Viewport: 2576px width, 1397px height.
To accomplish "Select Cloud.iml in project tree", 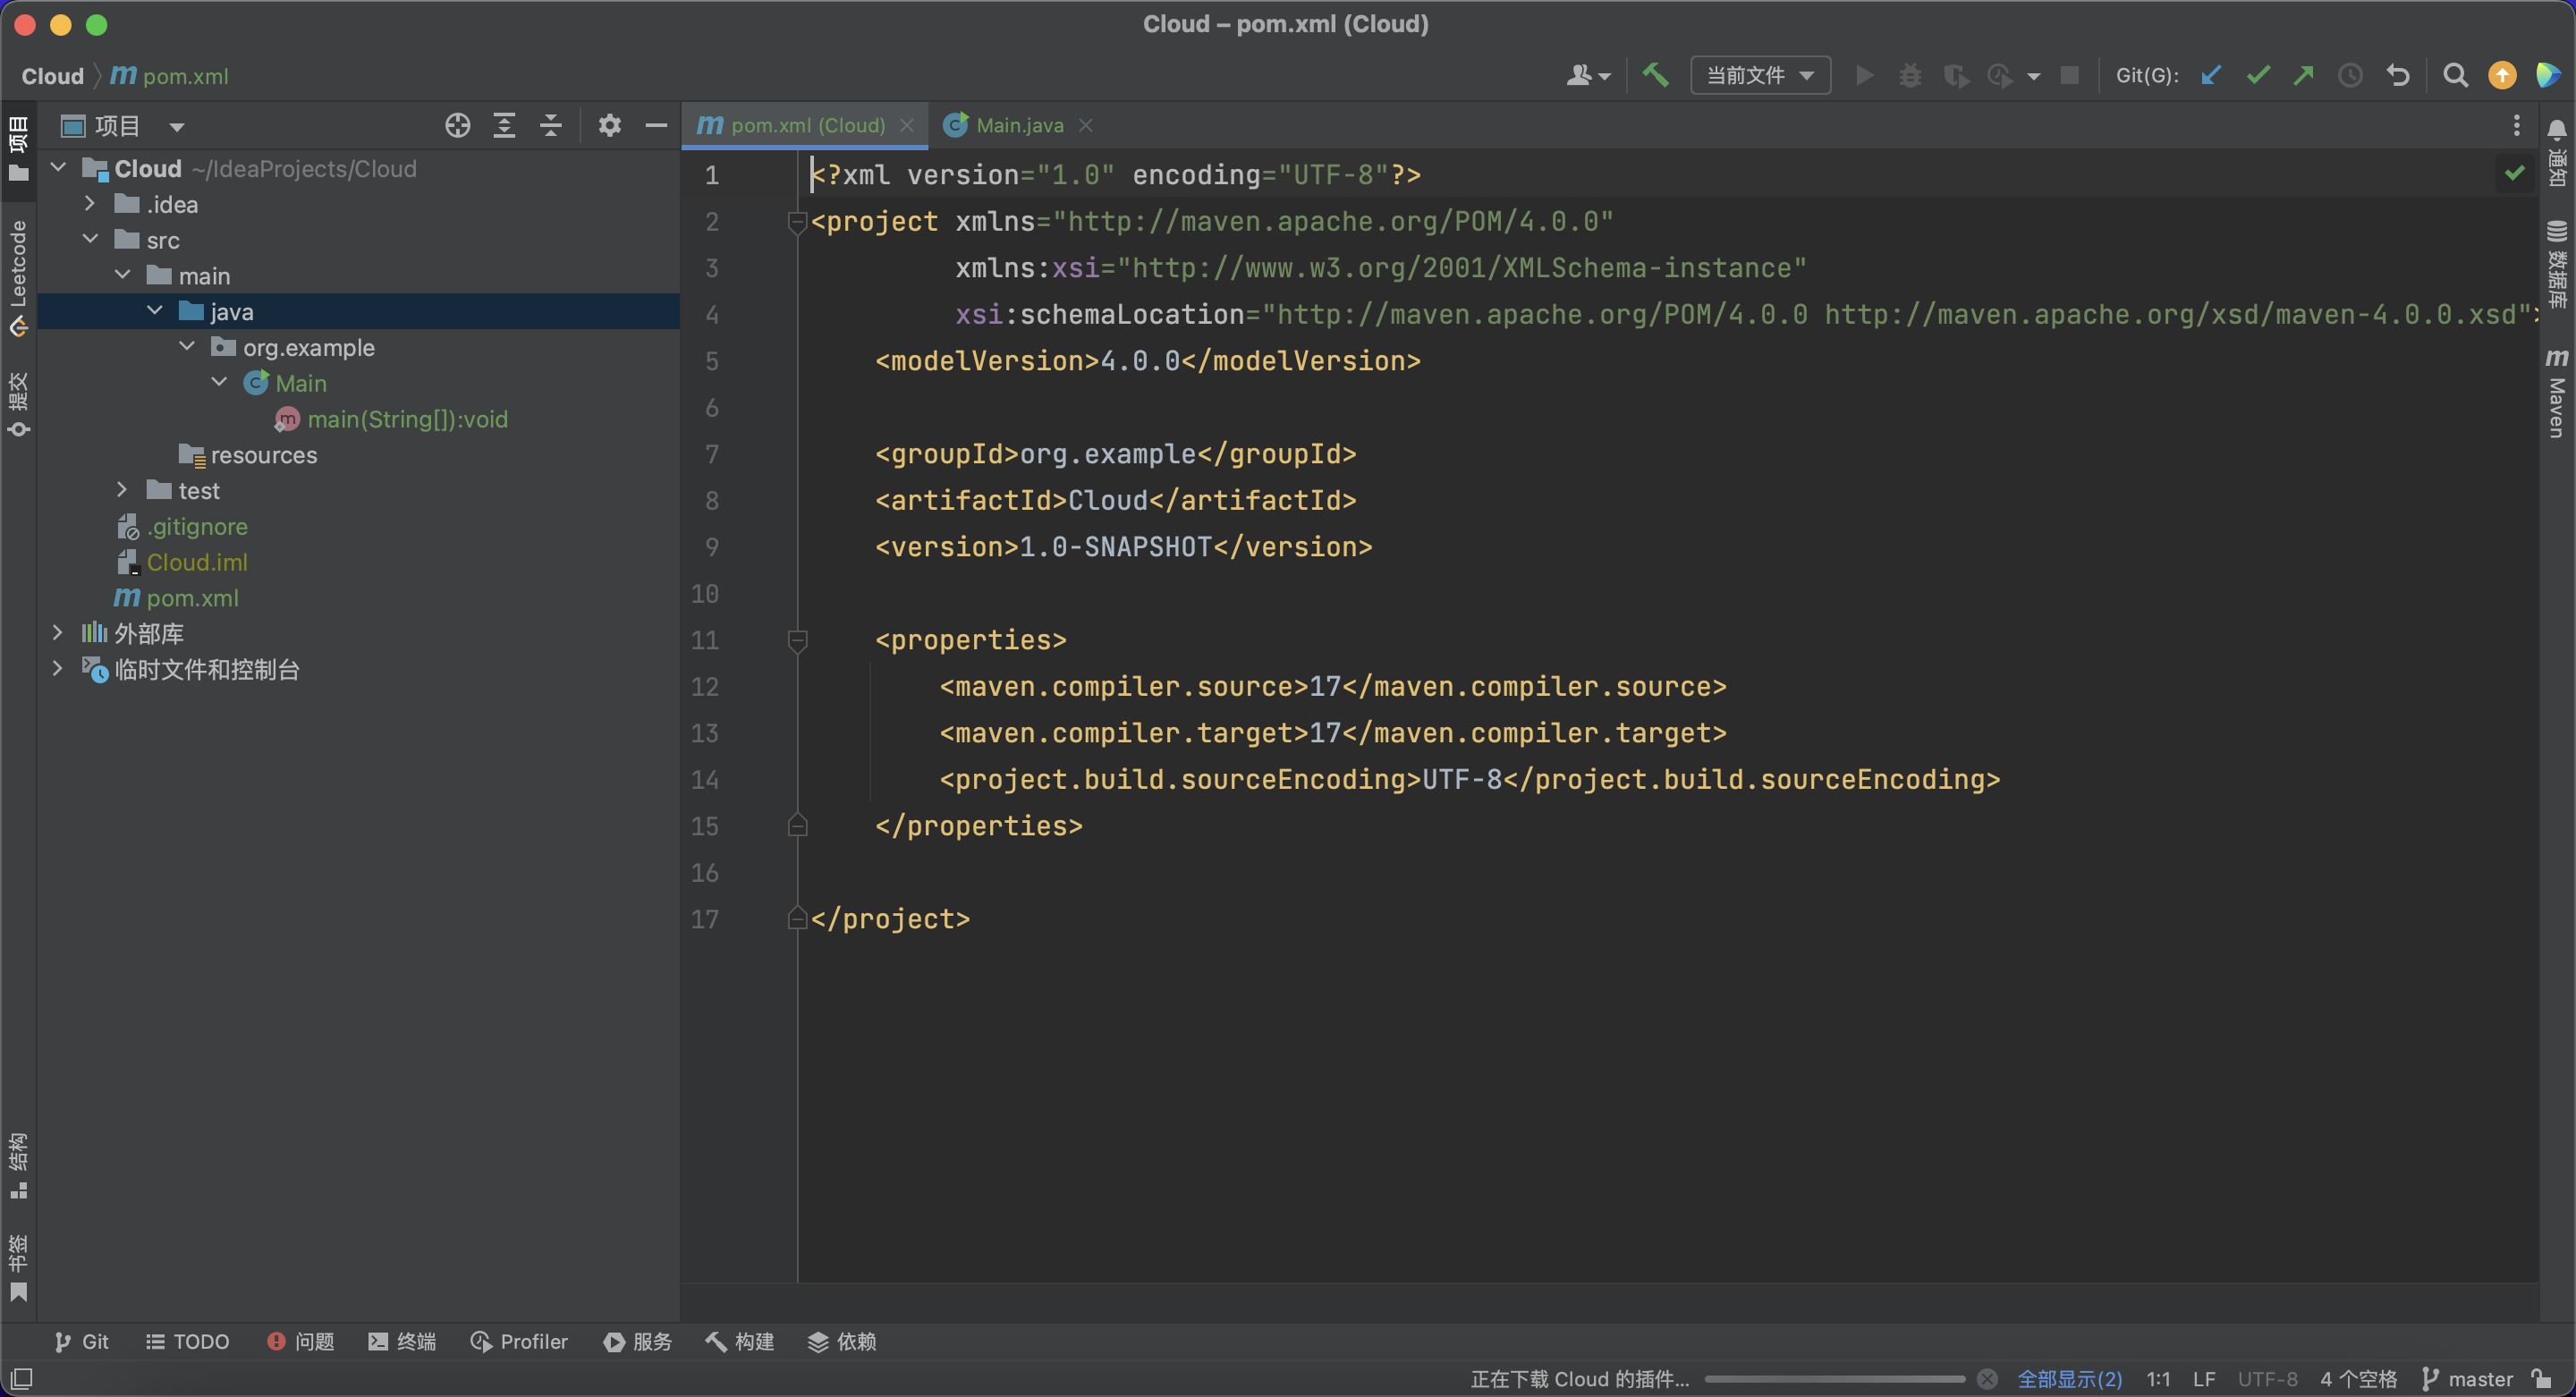I will tap(197, 562).
